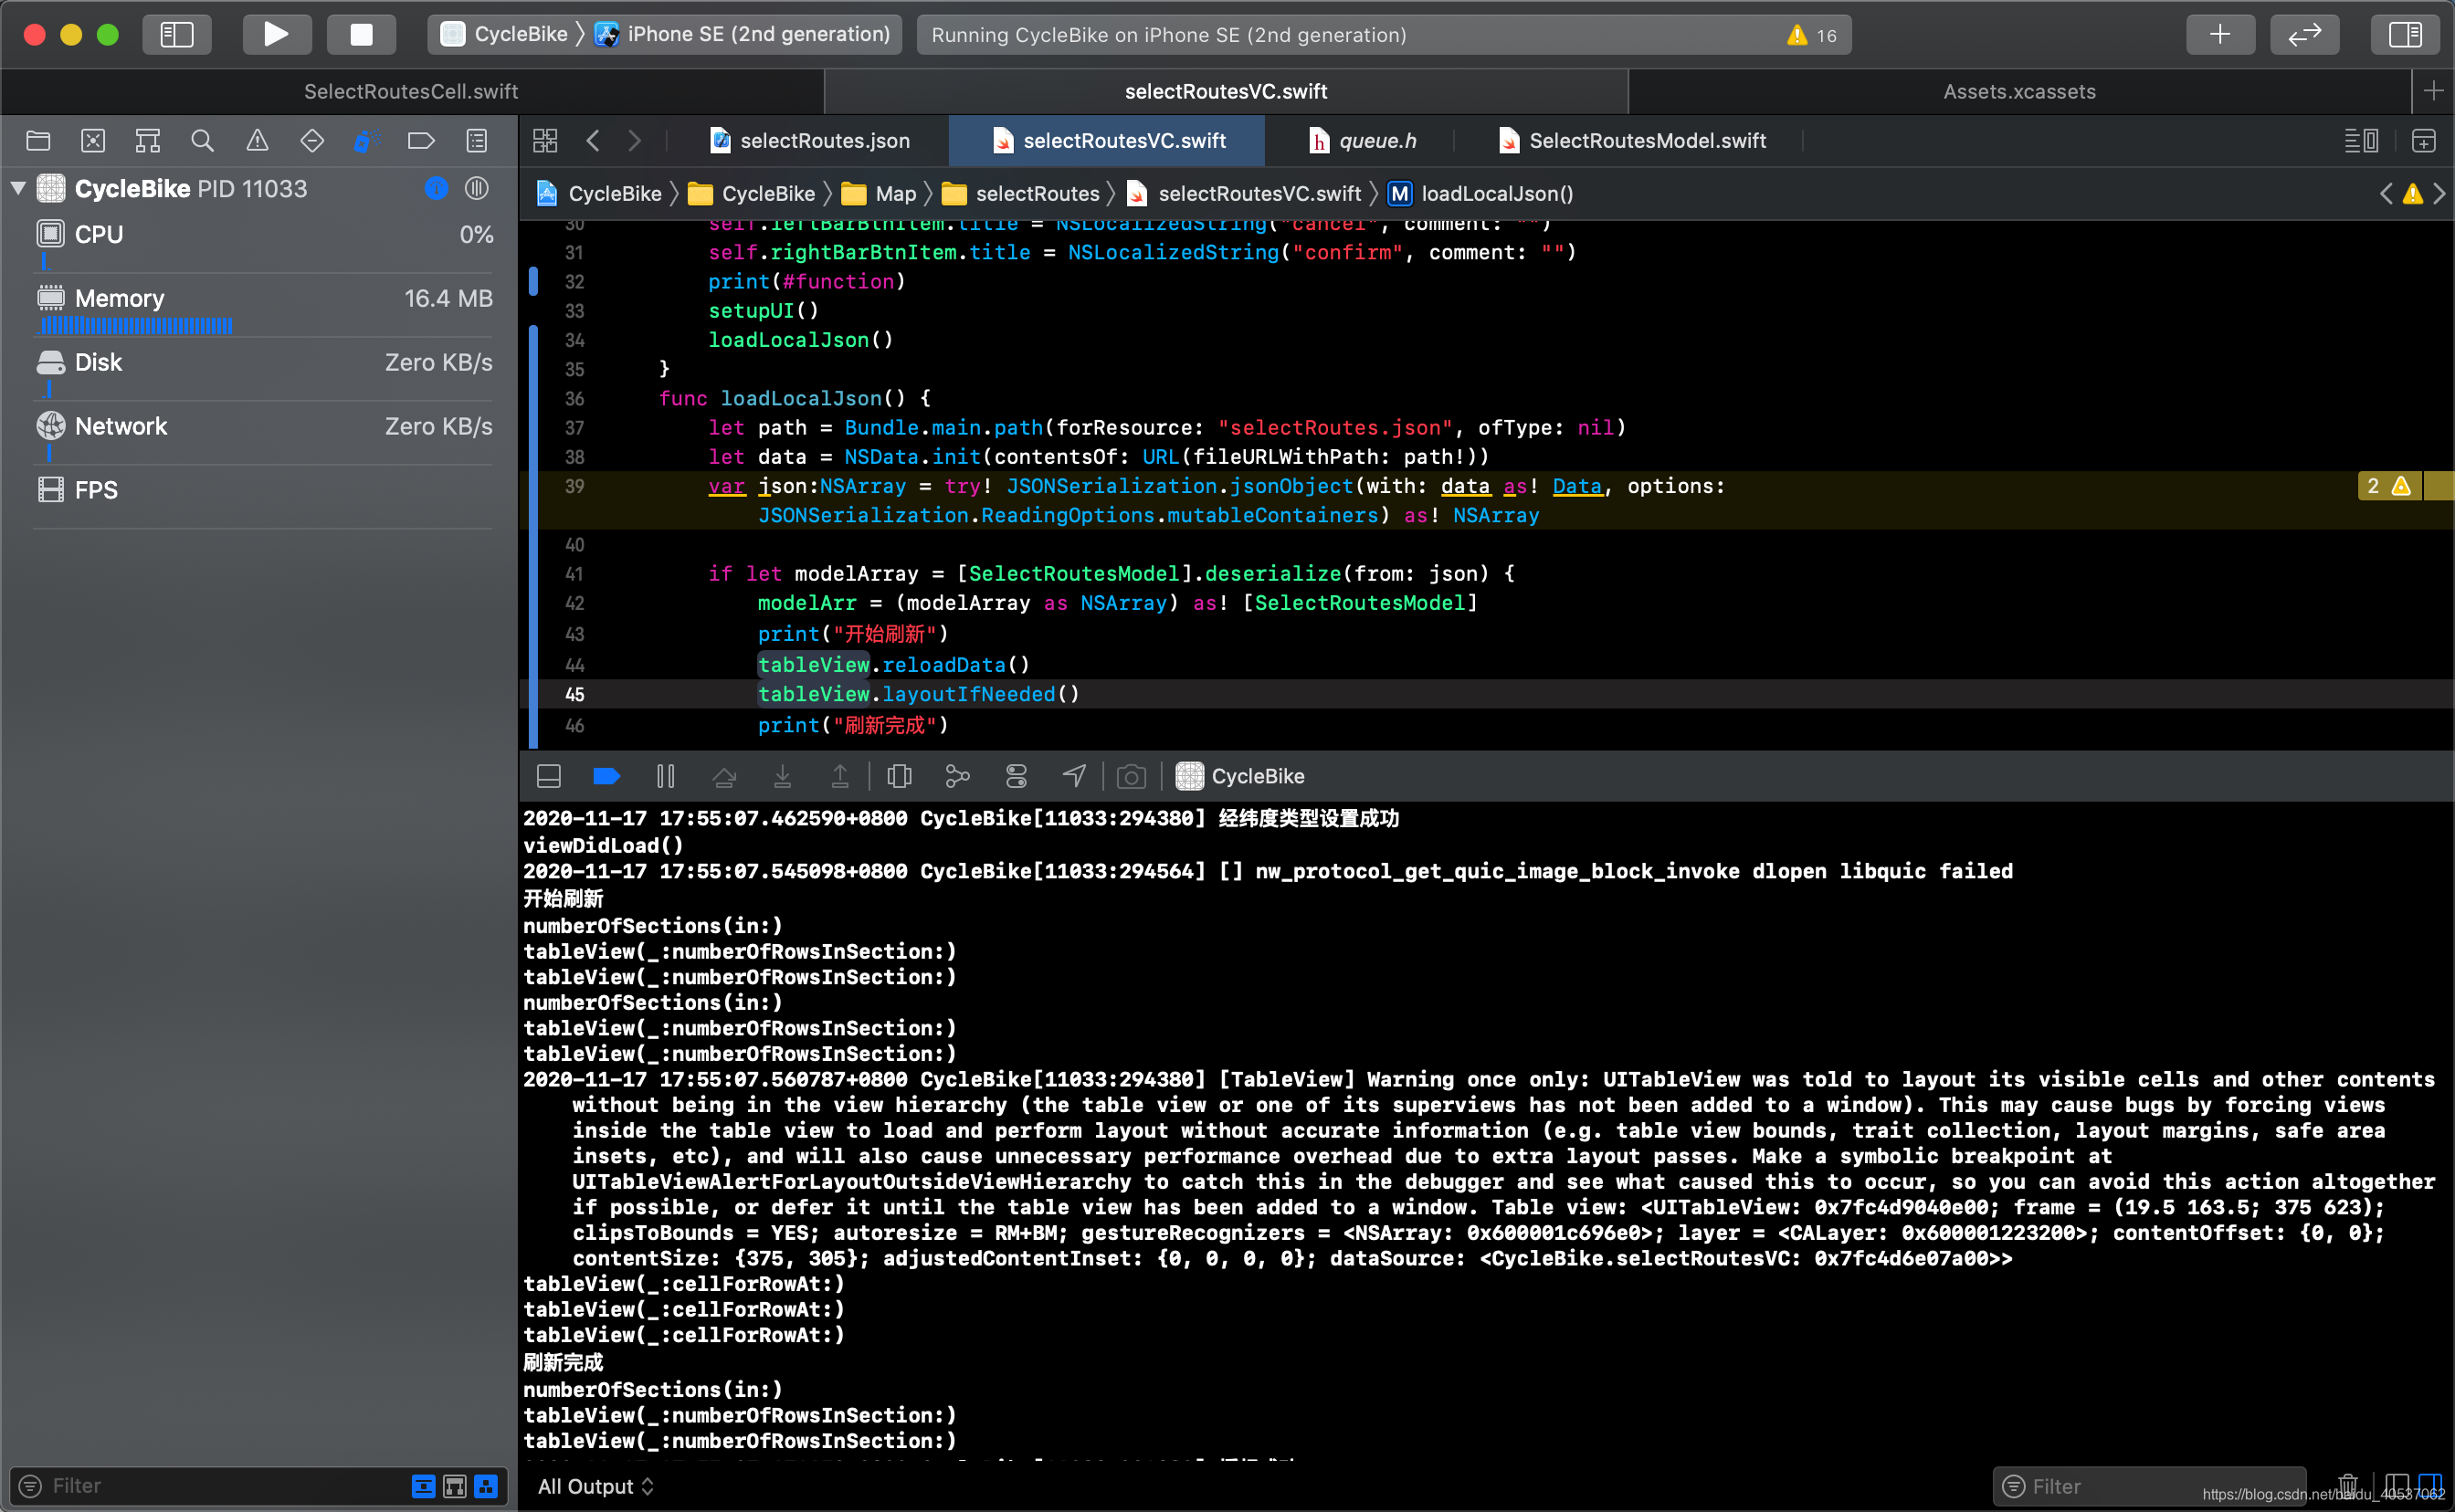Open related items grid menu
This screenshot has height=1512, width=2455.
coord(545,141)
